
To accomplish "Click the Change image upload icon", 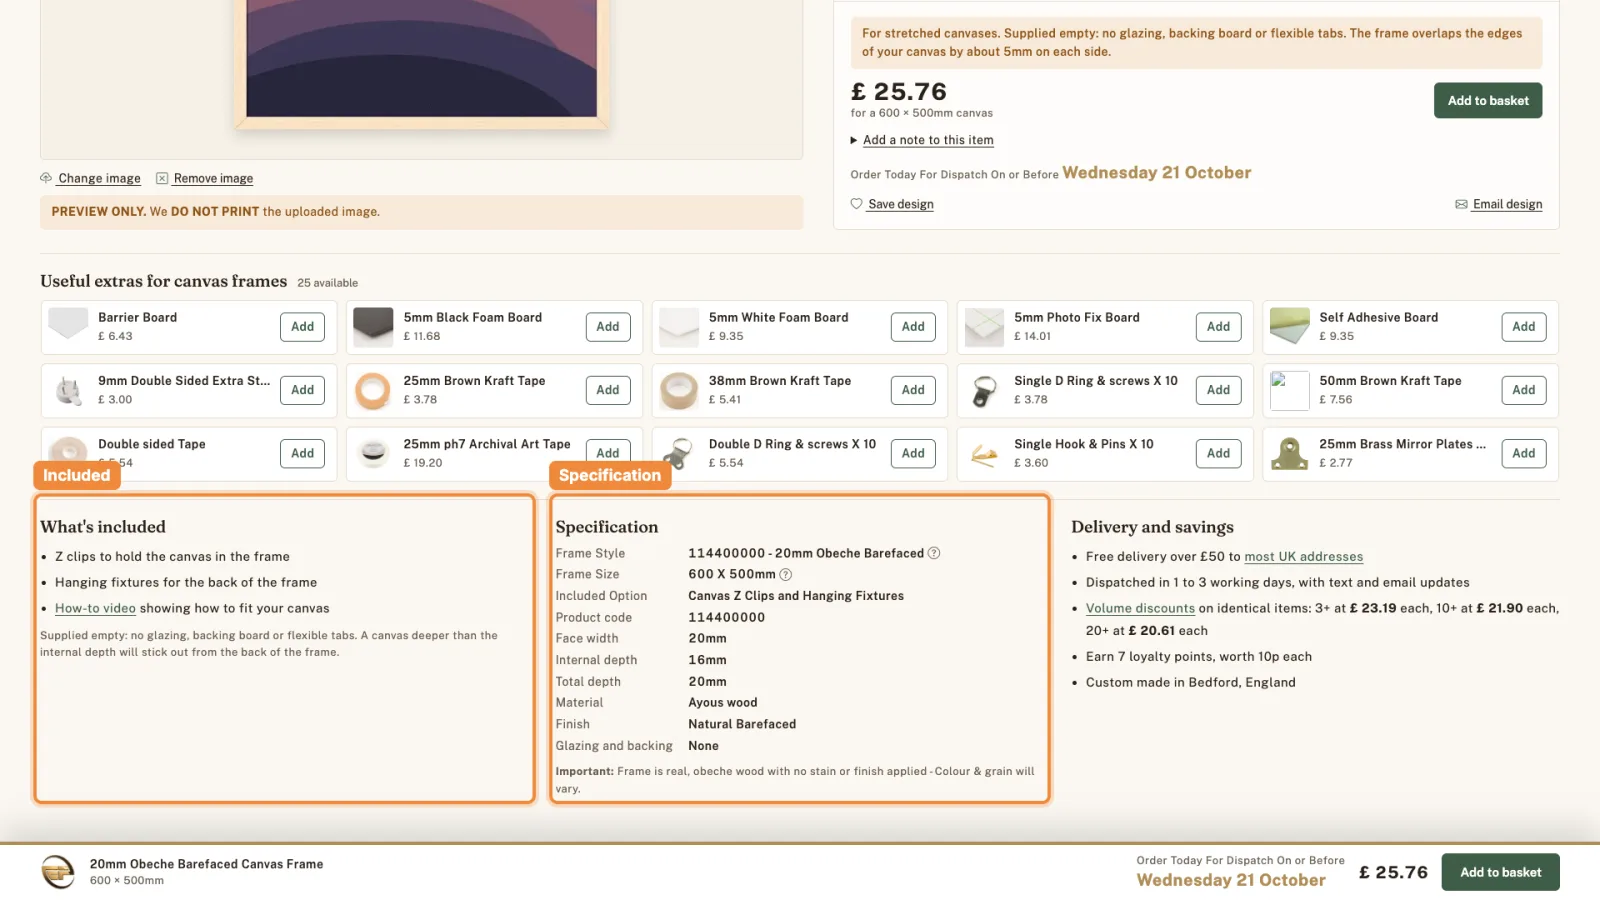I will coord(46,178).
